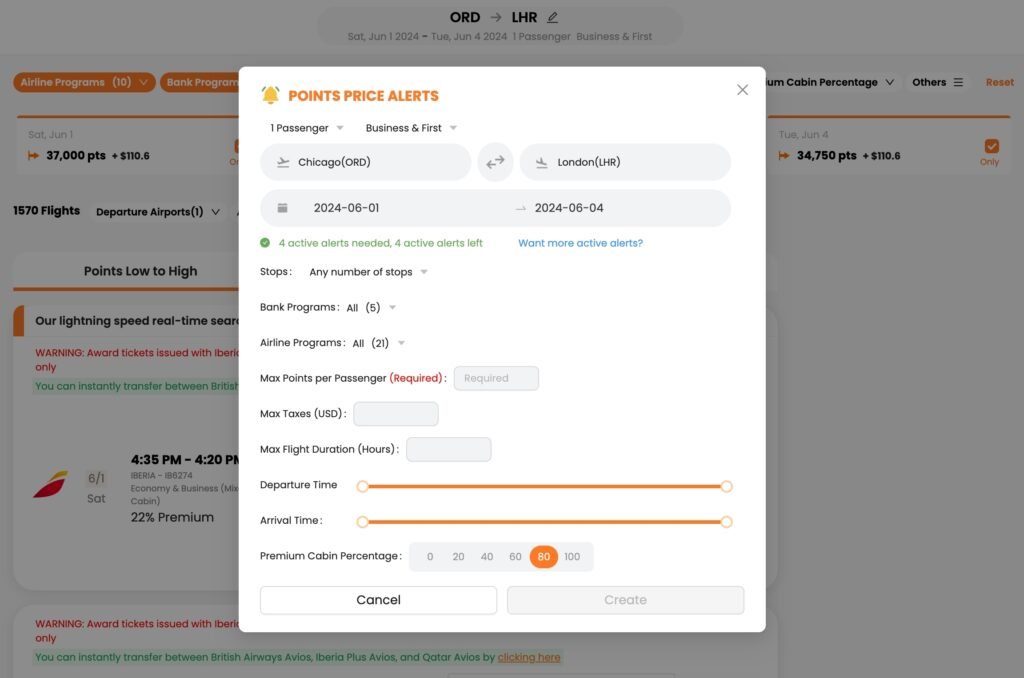This screenshot has height=678, width=1024.
Task: Toggle the Only checkbox for Tue, Jun 4
Action: pyautogui.click(x=991, y=146)
